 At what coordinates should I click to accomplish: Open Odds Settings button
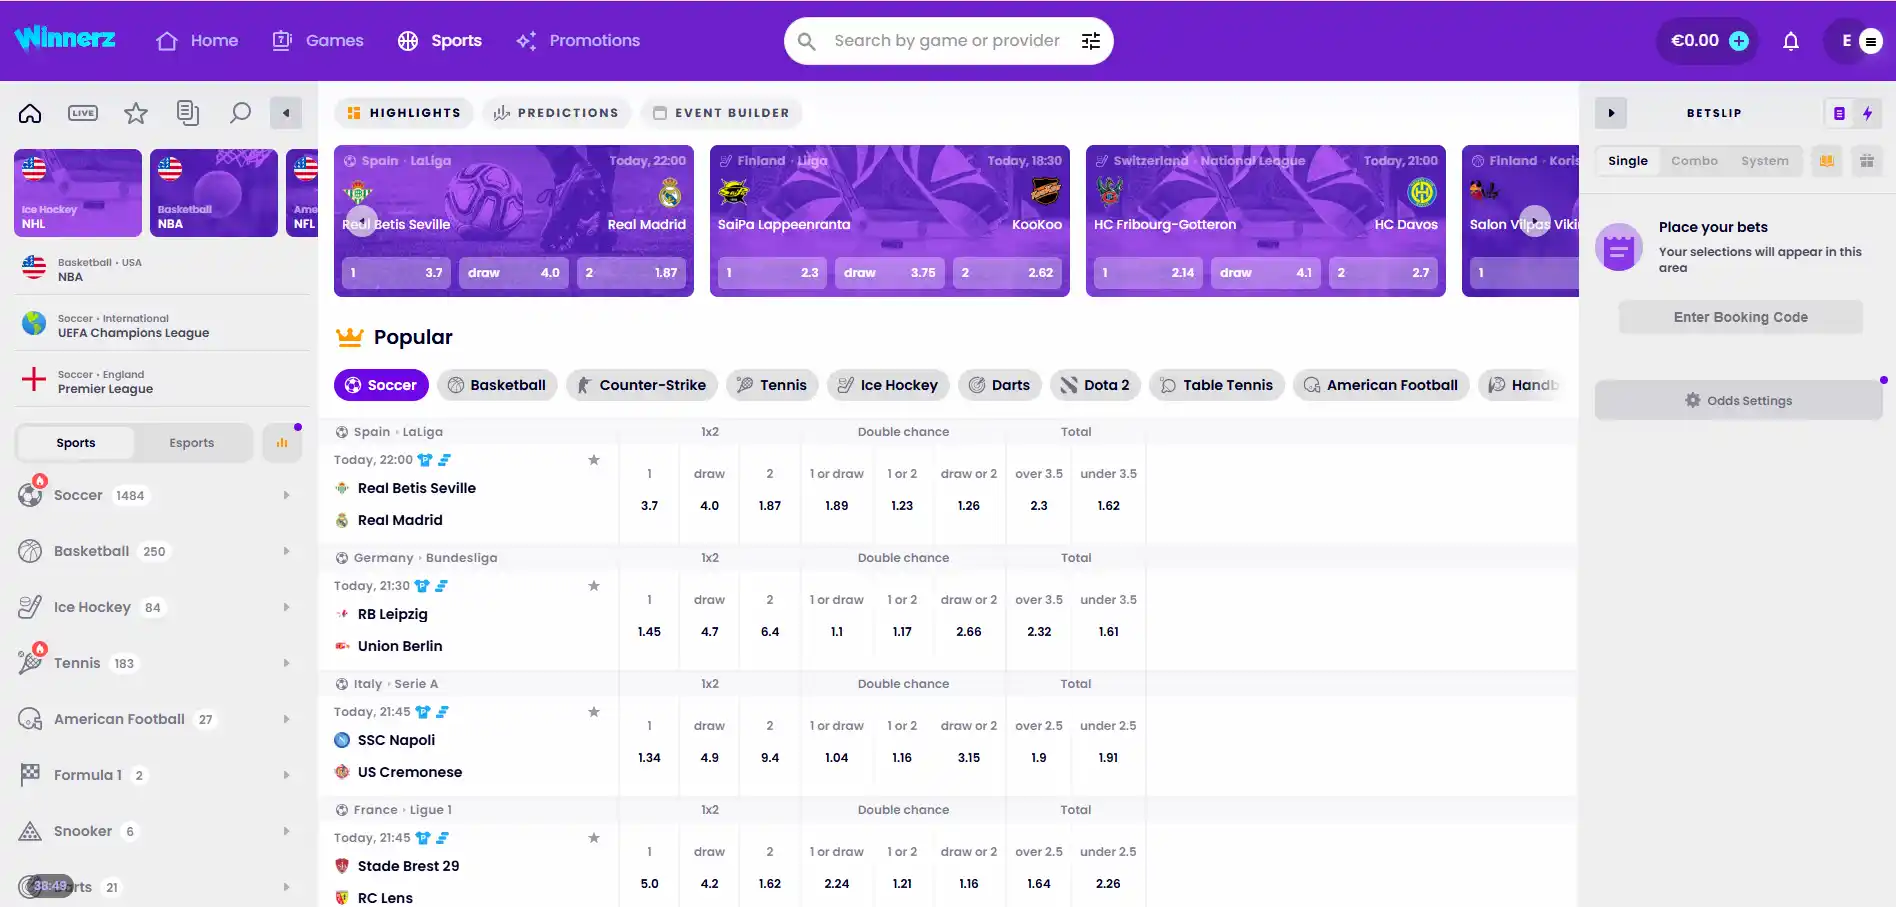pos(1738,401)
